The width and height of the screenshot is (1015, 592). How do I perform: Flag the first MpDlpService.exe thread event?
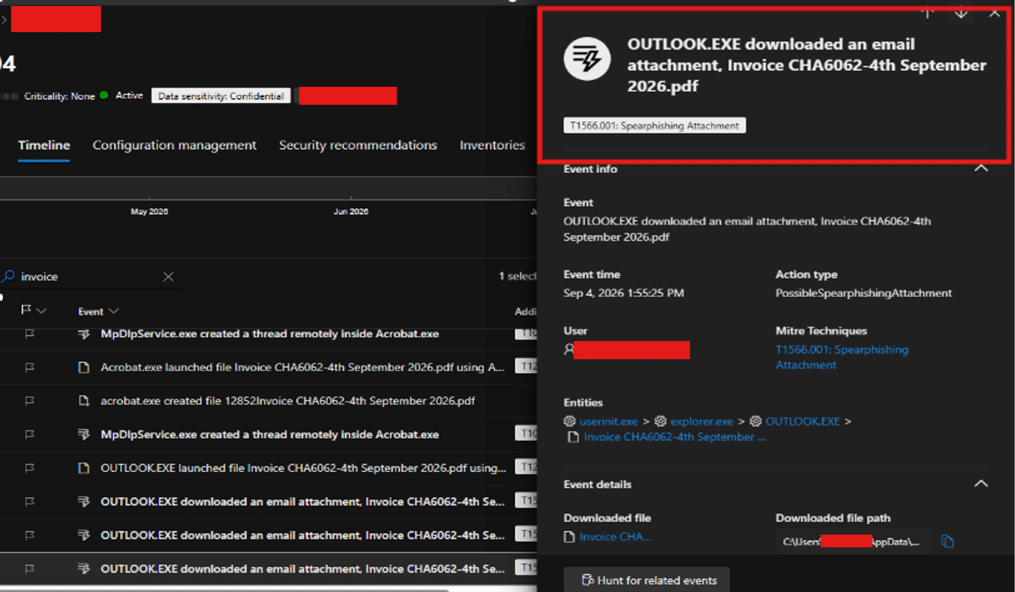click(x=29, y=334)
